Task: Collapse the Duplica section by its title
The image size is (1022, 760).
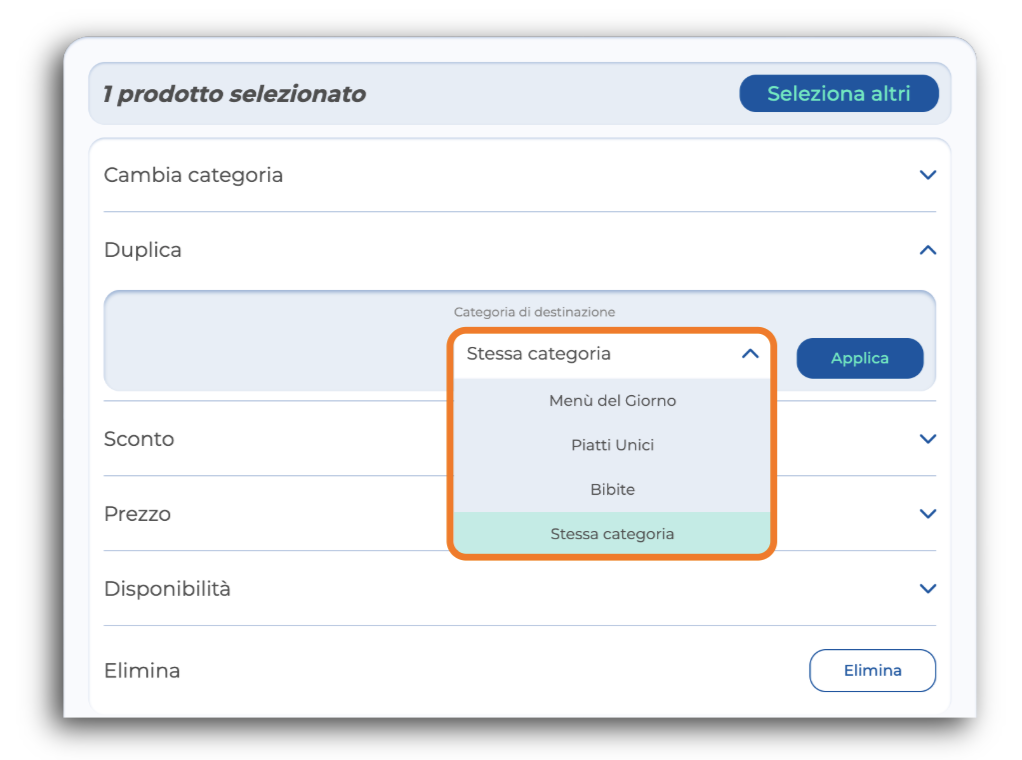Action: 143,250
